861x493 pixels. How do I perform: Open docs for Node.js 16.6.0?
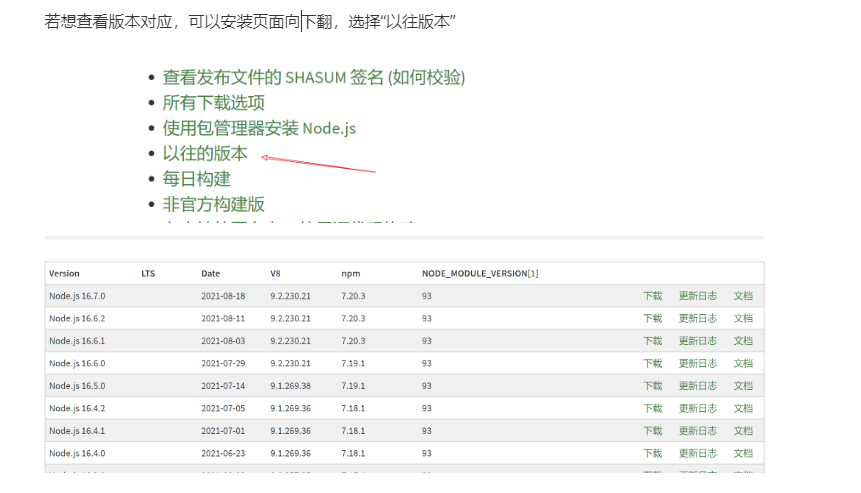[x=743, y=363]
